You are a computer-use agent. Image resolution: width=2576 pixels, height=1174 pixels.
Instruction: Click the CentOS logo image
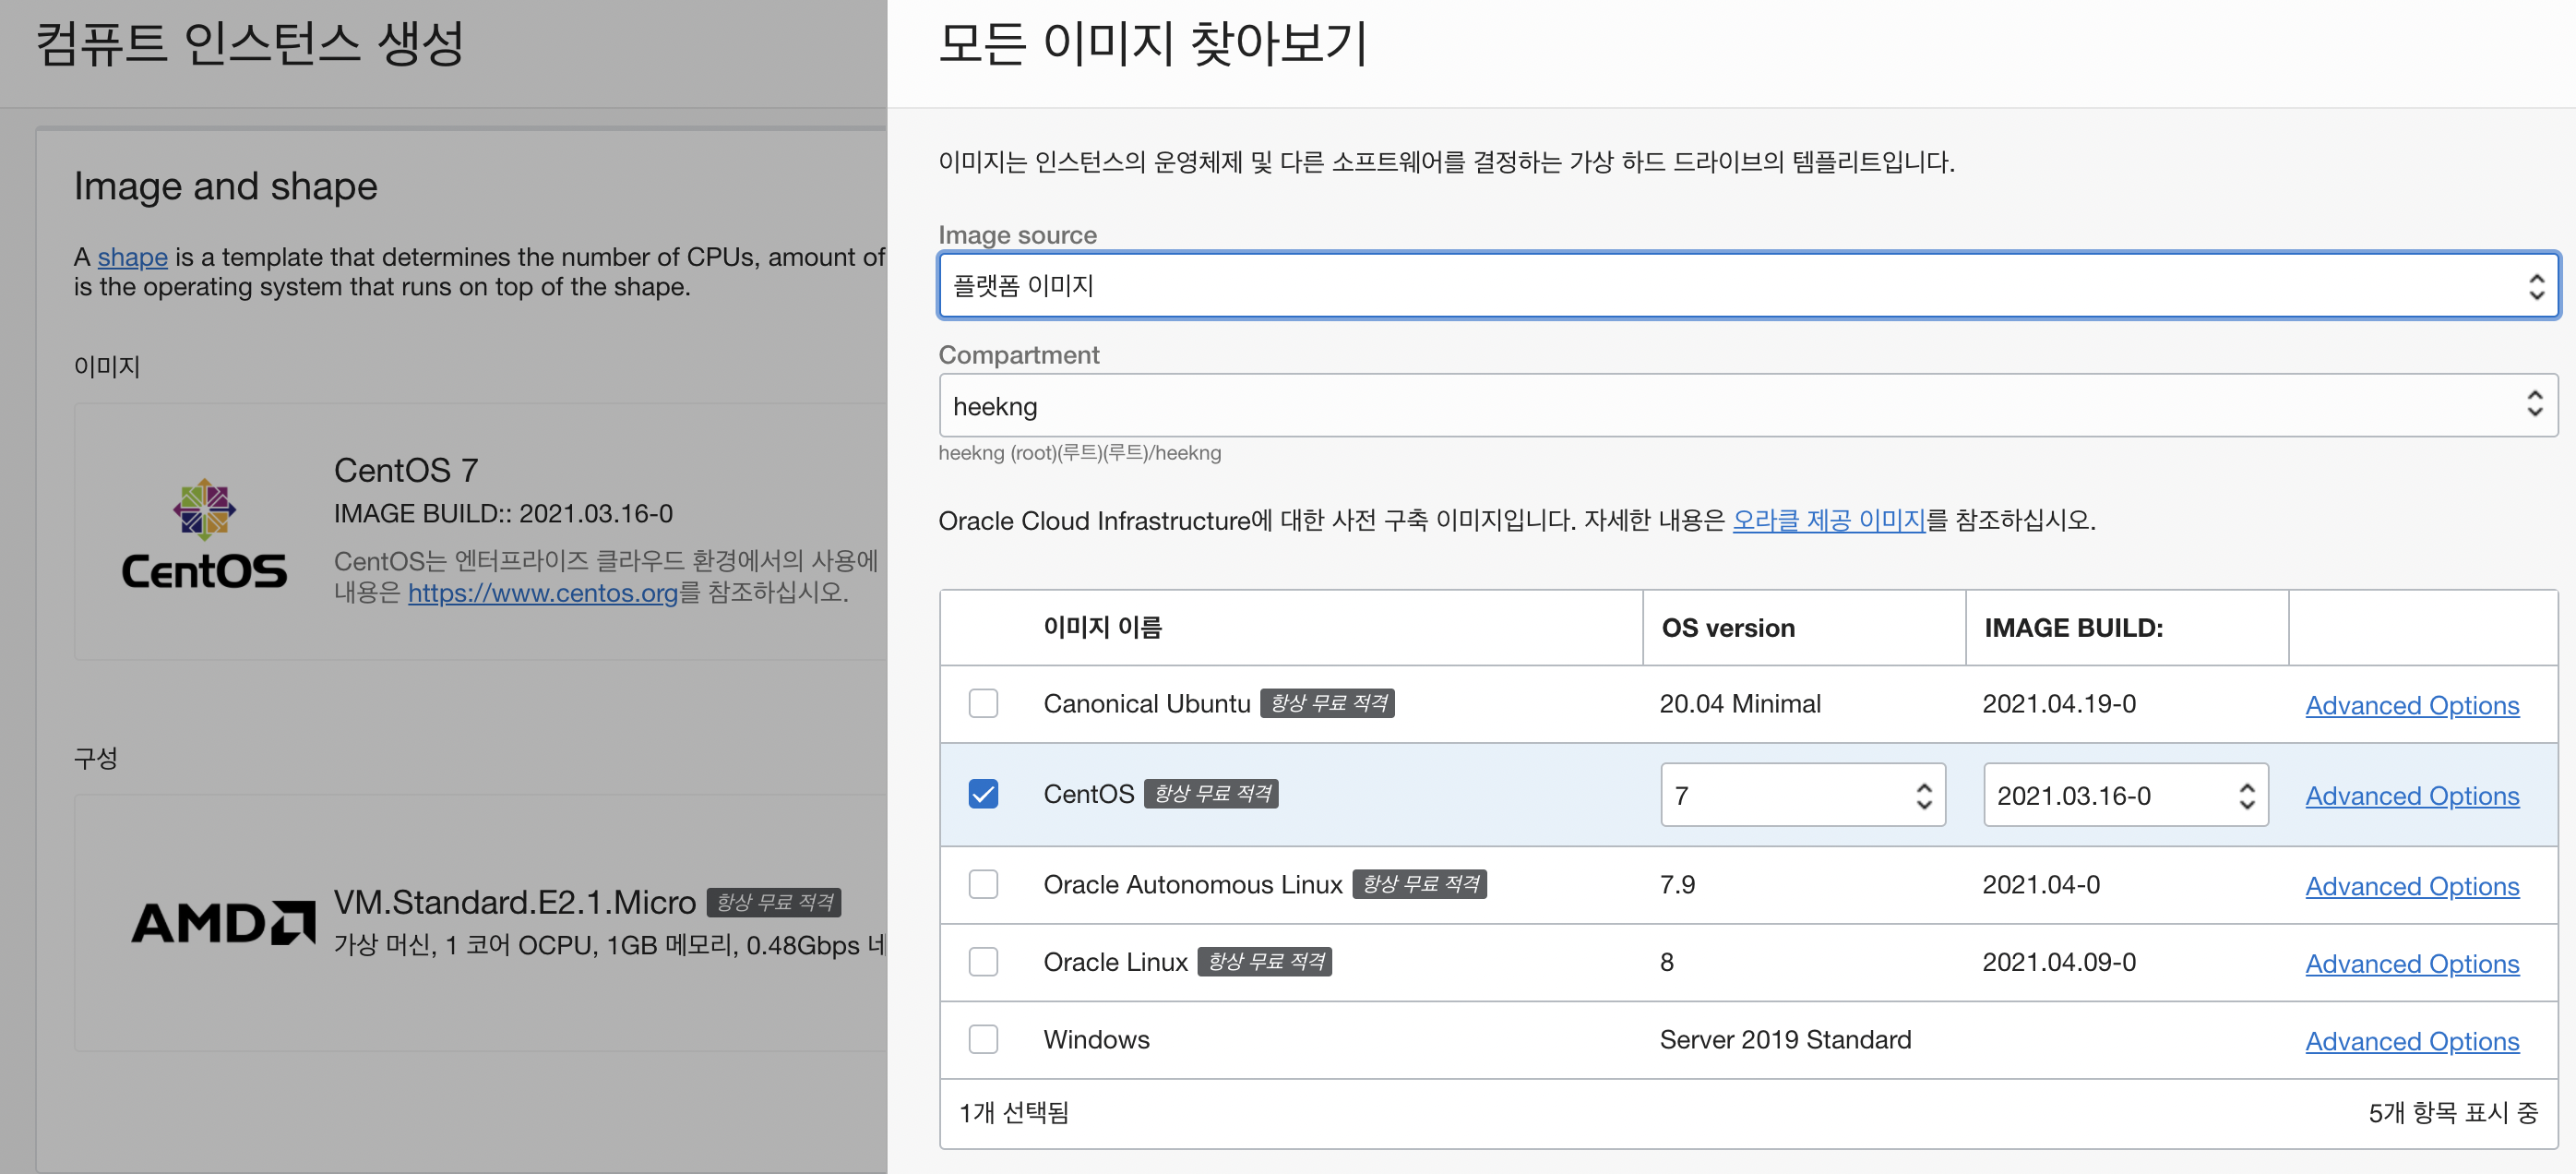[x=204, y=533]
